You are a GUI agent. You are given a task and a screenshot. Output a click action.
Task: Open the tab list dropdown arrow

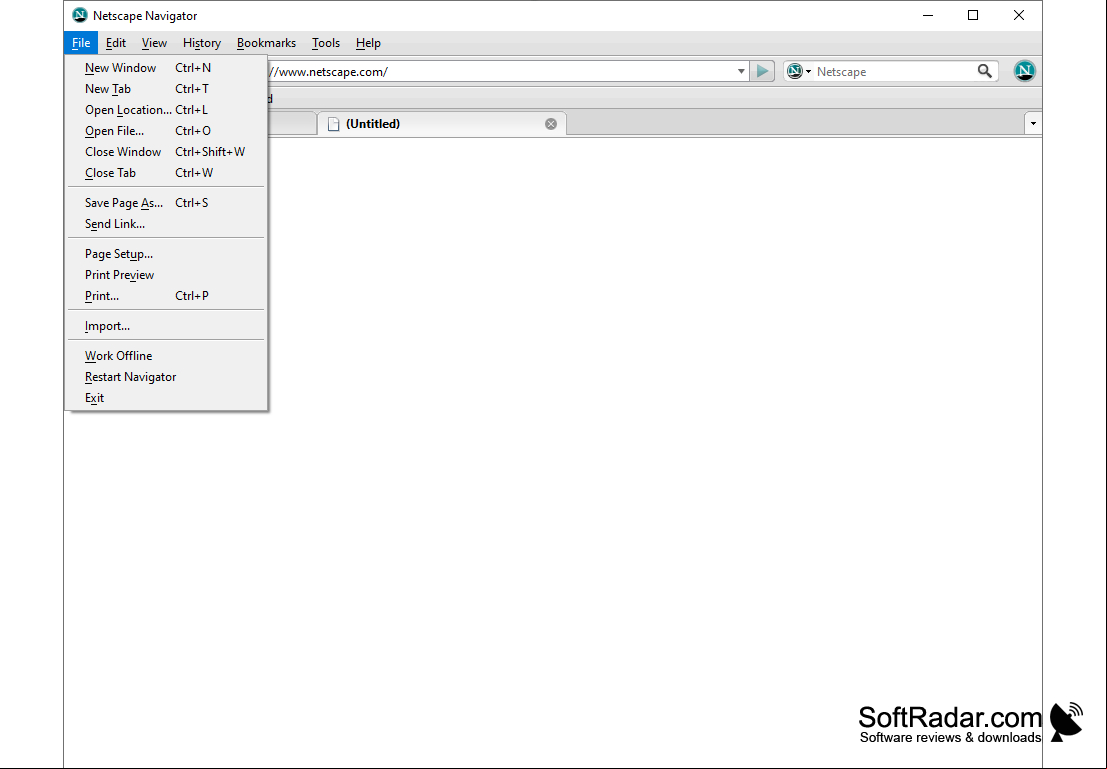coord(1033,124)
